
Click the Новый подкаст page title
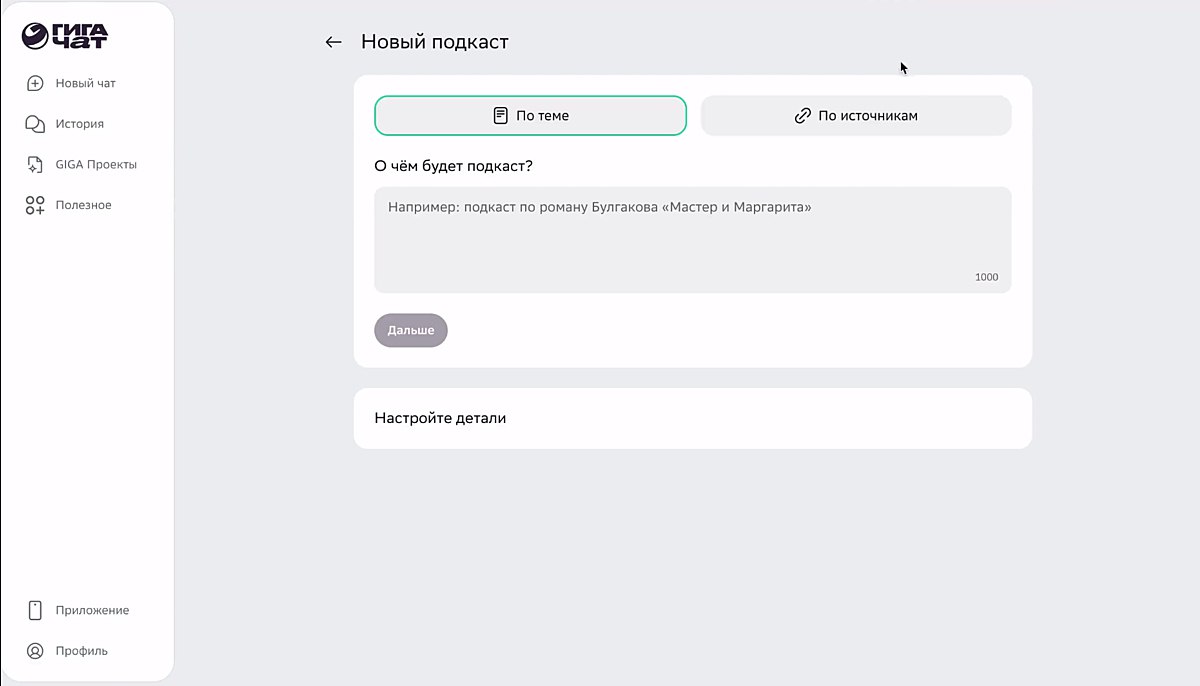(x=433, y=42)
